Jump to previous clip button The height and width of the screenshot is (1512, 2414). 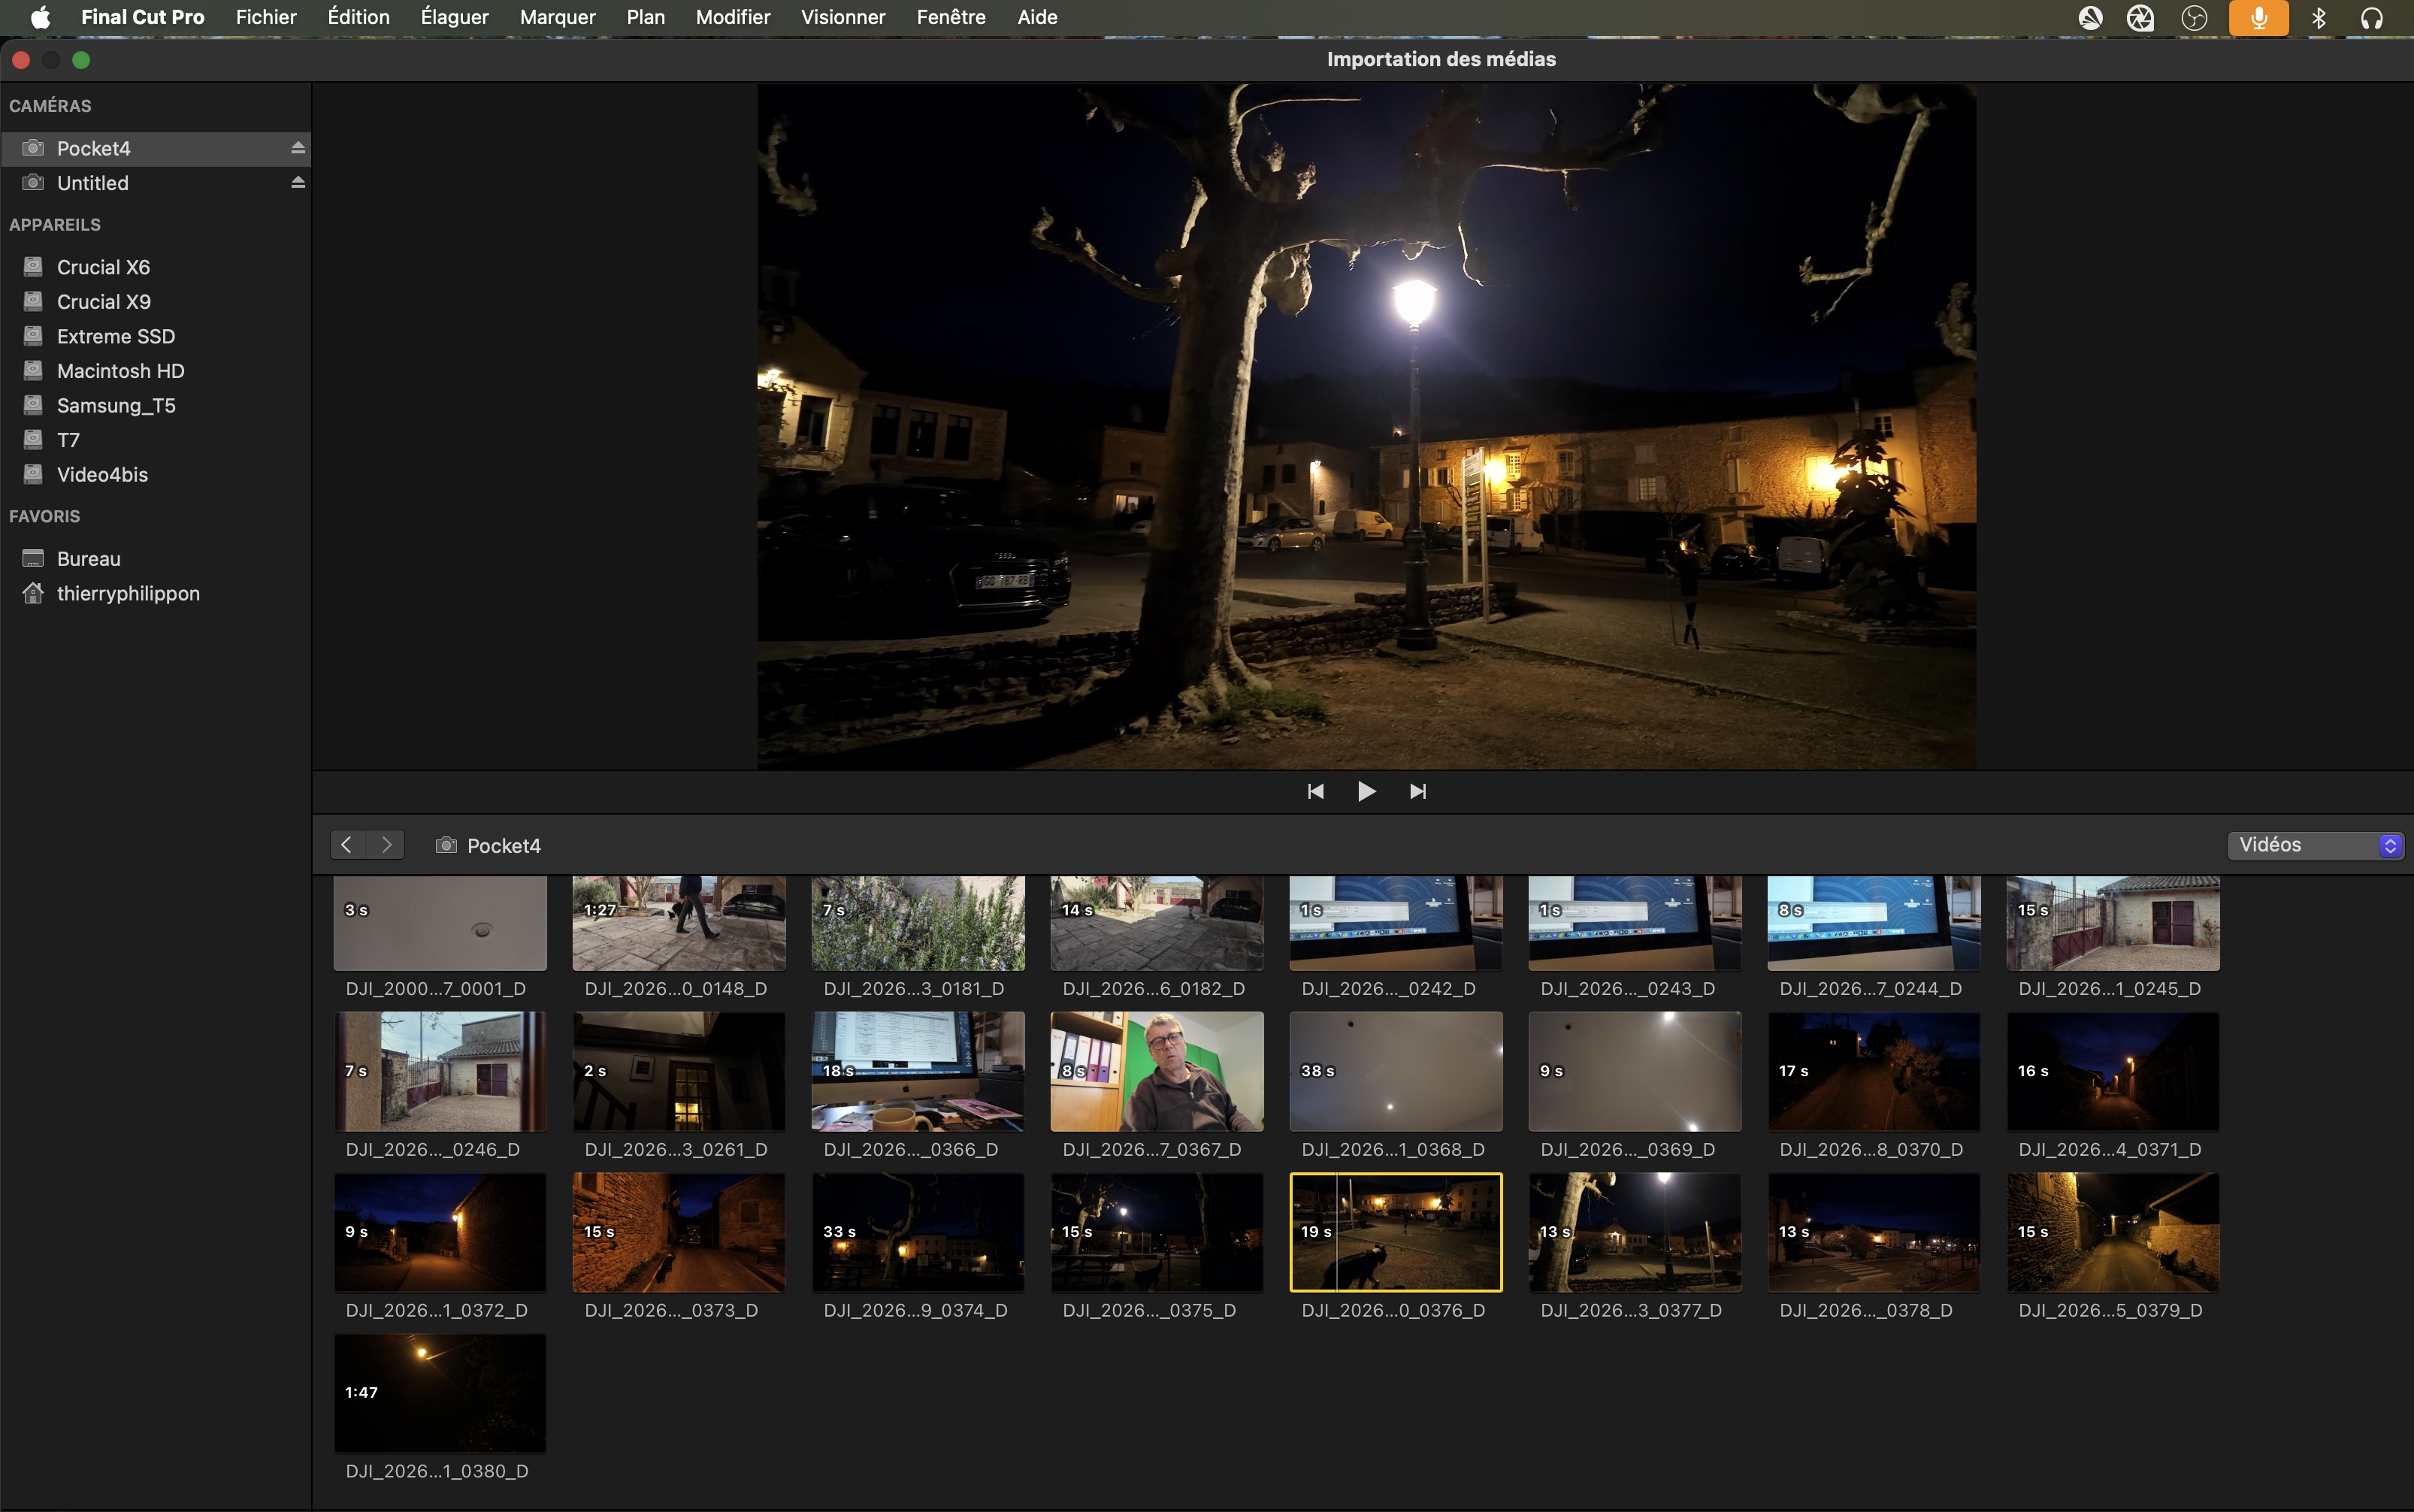pyautogui.click(x=1315, y=791)
